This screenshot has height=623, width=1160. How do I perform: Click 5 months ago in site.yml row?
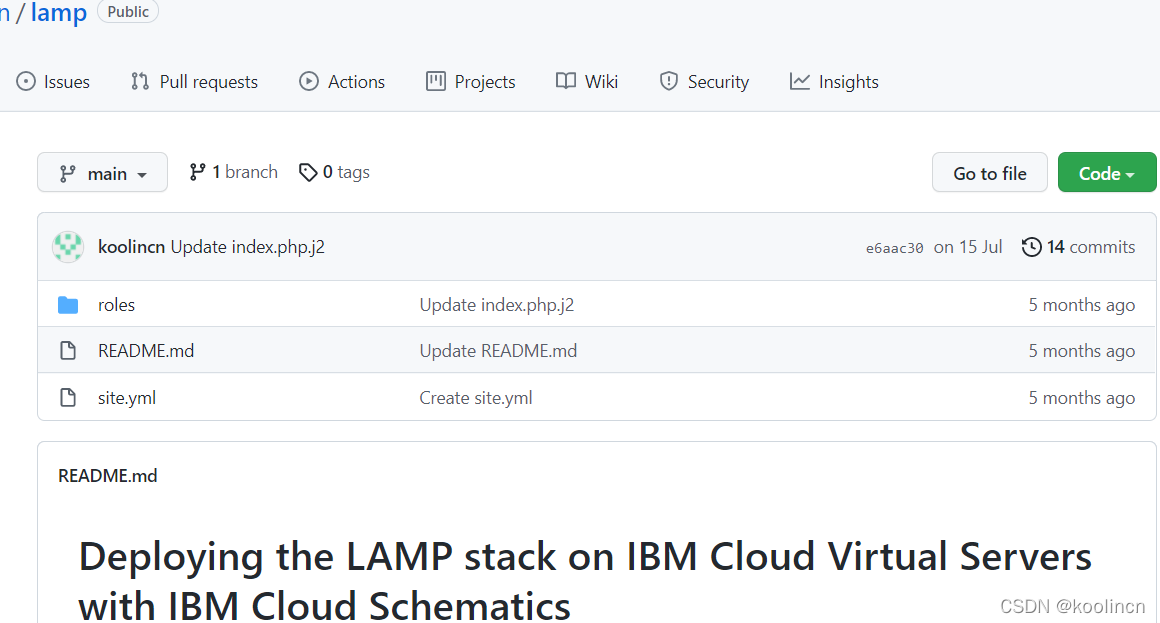click(1082, 398)
